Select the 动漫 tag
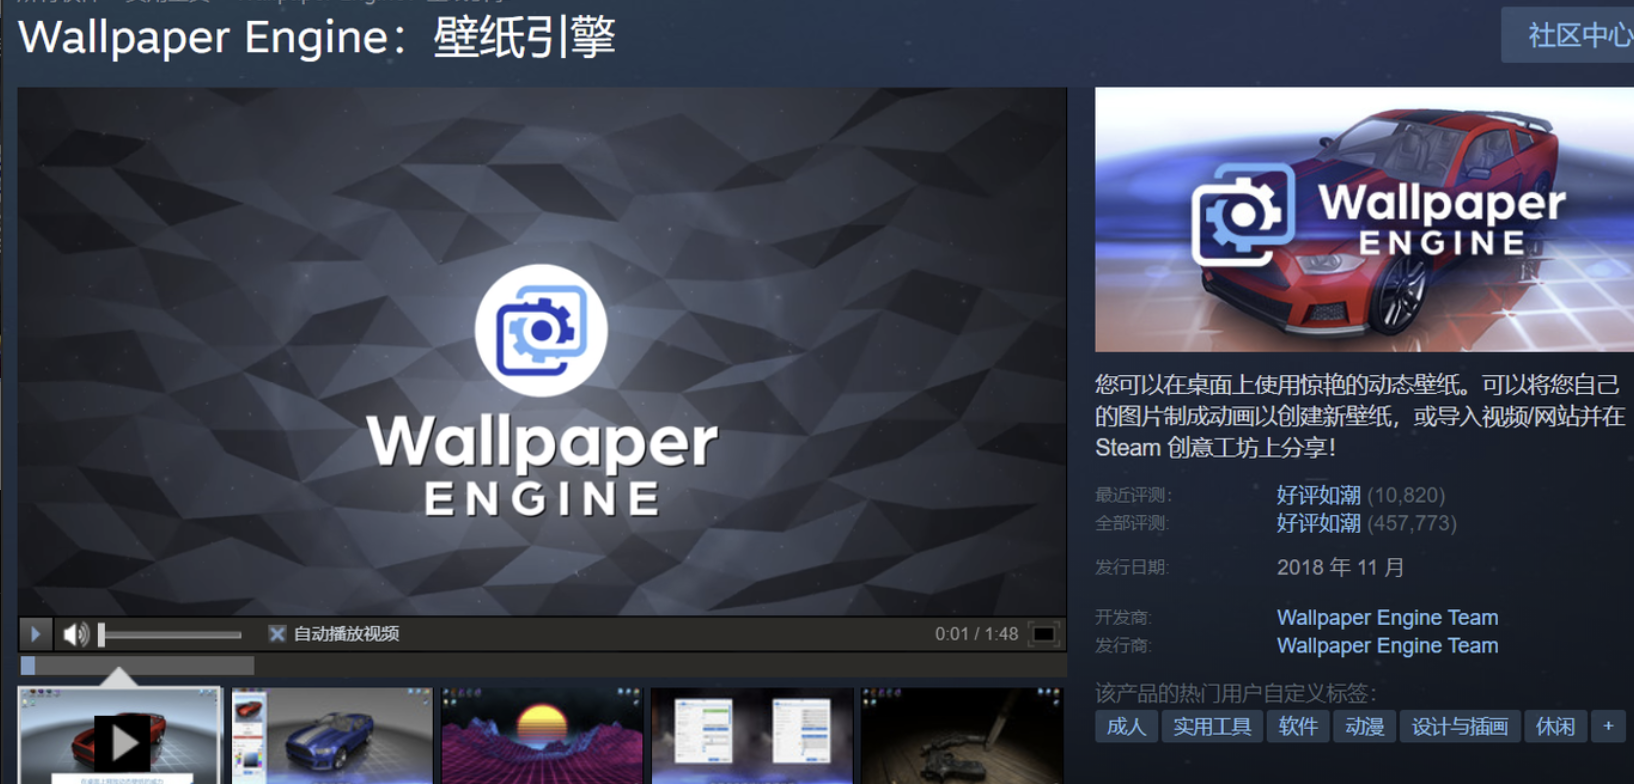 pyautogui.click(x=1364, y=727)
